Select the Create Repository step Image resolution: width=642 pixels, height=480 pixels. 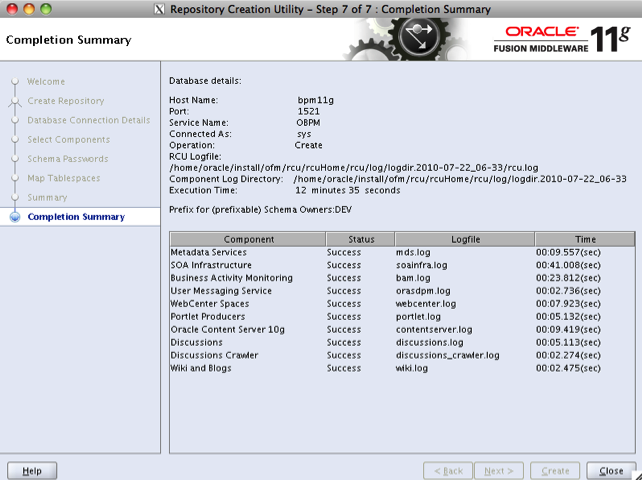tap(66, 101)
